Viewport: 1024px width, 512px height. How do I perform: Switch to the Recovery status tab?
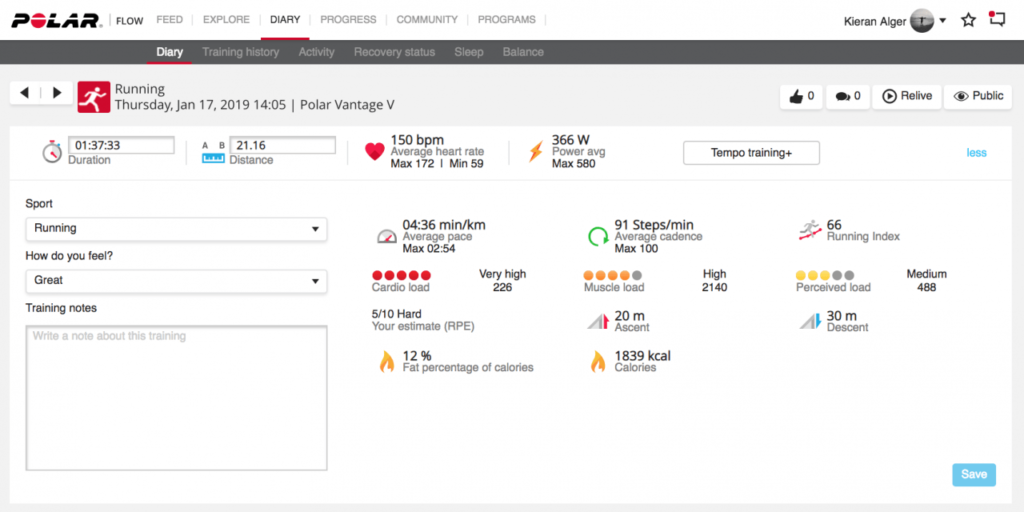394,52
